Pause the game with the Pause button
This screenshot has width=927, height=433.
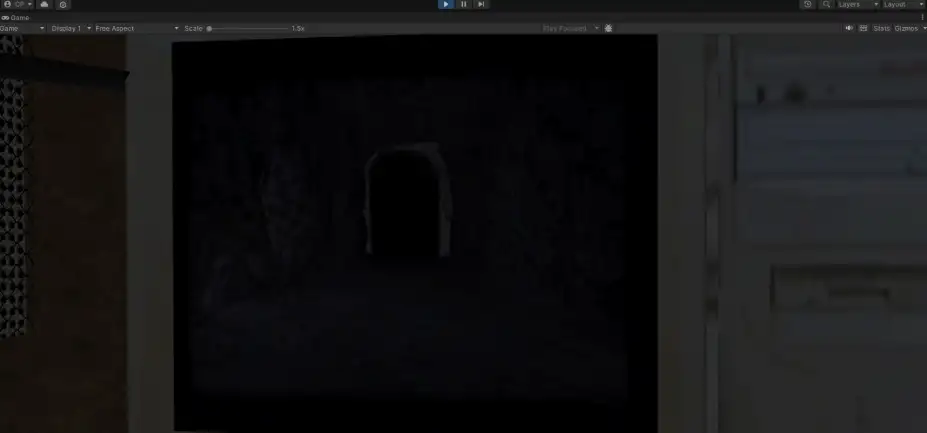[464, 4]
